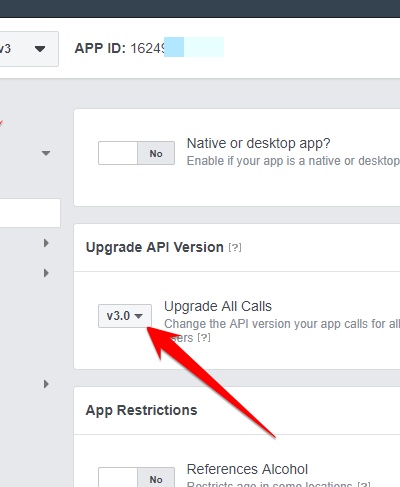Screen dimensions: 400x487
Task: Select the highlighted white sidebar item
Action: click(30, 213)
